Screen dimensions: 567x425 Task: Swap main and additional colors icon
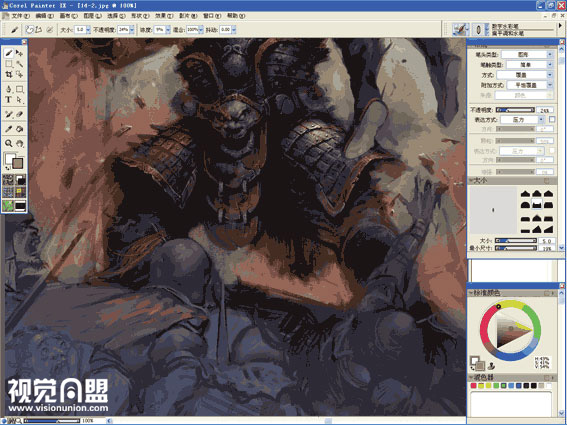(x=7, y=169)
